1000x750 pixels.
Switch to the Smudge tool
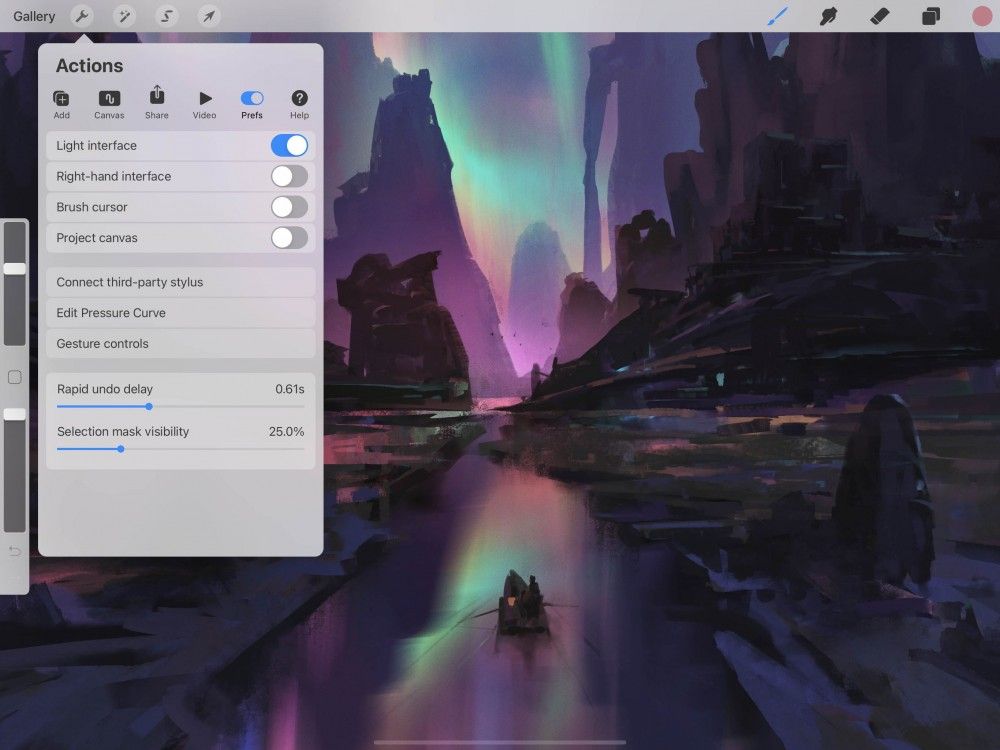click(828, 16)
